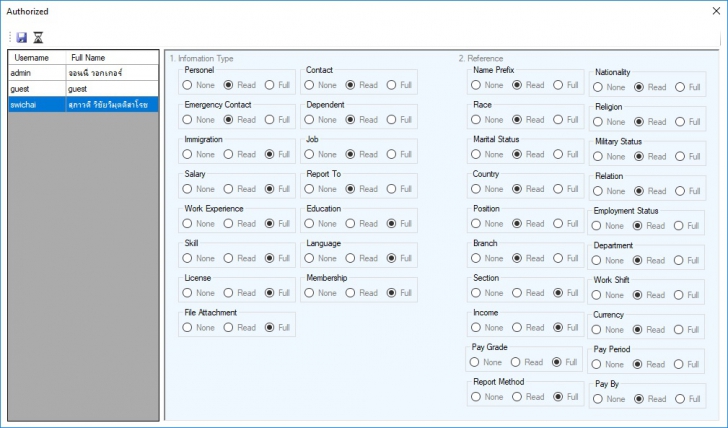Set Contact to Full
The width and height of the screenshot is (728, 428).
(400, 85)
